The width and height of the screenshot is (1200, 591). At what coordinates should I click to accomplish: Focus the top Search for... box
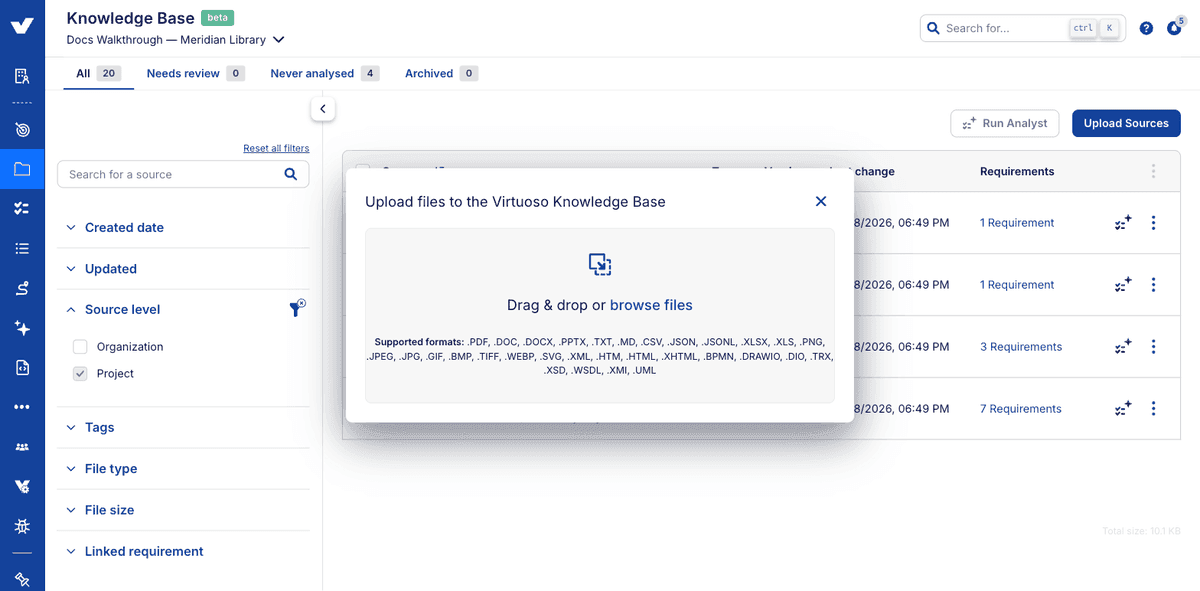tap(1022, 28)
